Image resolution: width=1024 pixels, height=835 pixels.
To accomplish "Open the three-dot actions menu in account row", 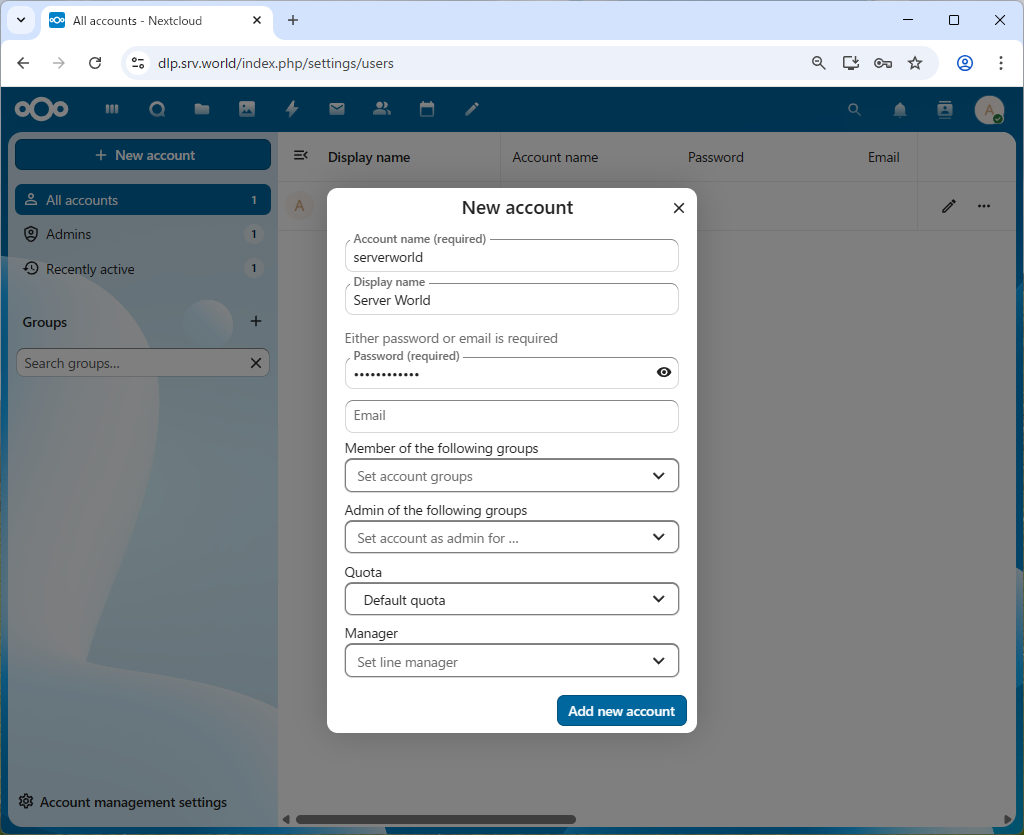I will [984, 206].
